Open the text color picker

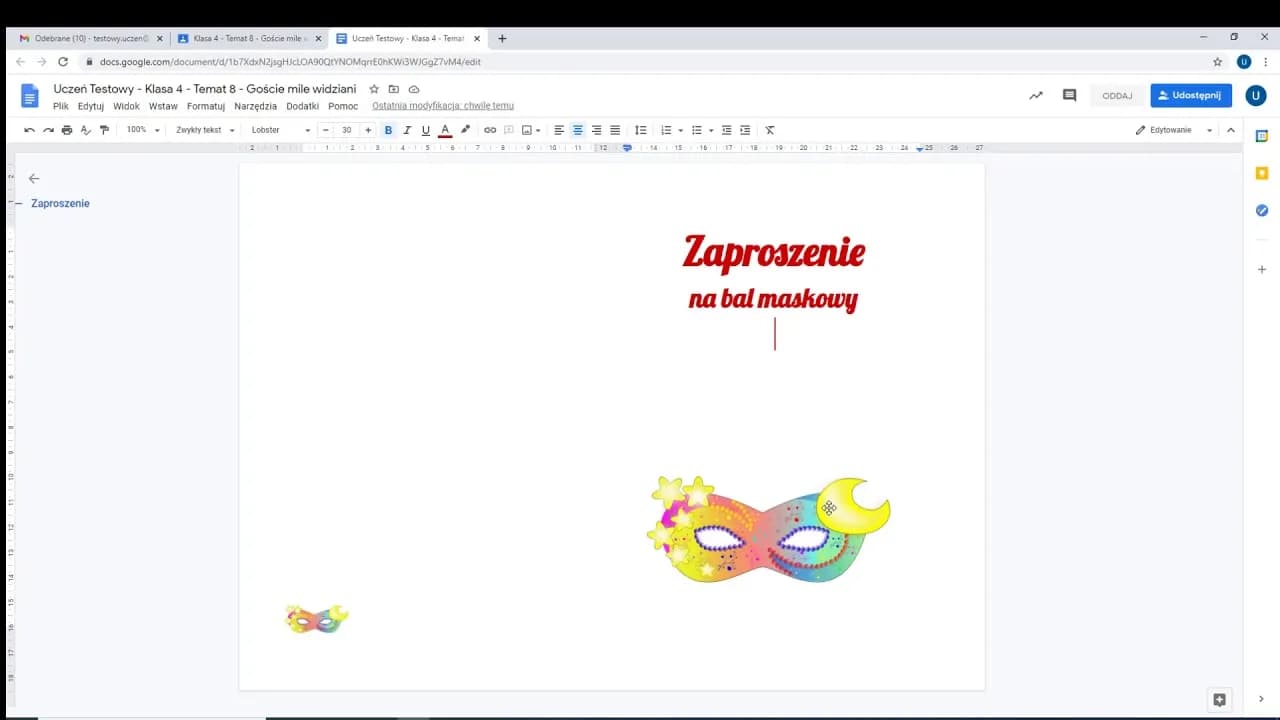pyautogui.click(x=444, y=129)
